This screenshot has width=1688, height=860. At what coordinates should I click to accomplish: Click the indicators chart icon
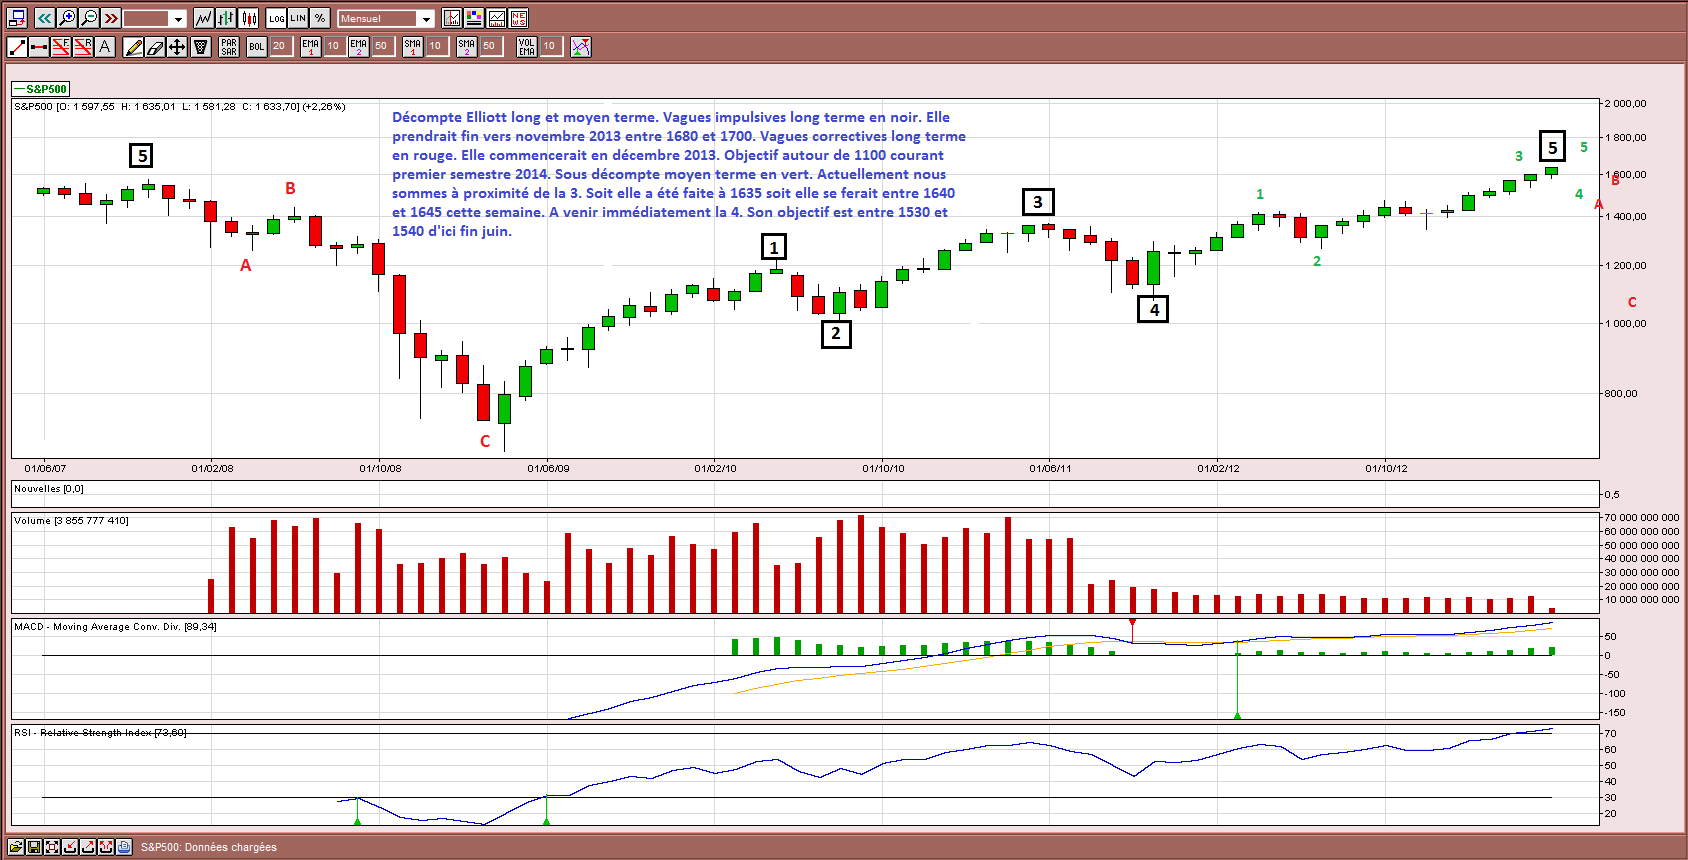[496, 18]
